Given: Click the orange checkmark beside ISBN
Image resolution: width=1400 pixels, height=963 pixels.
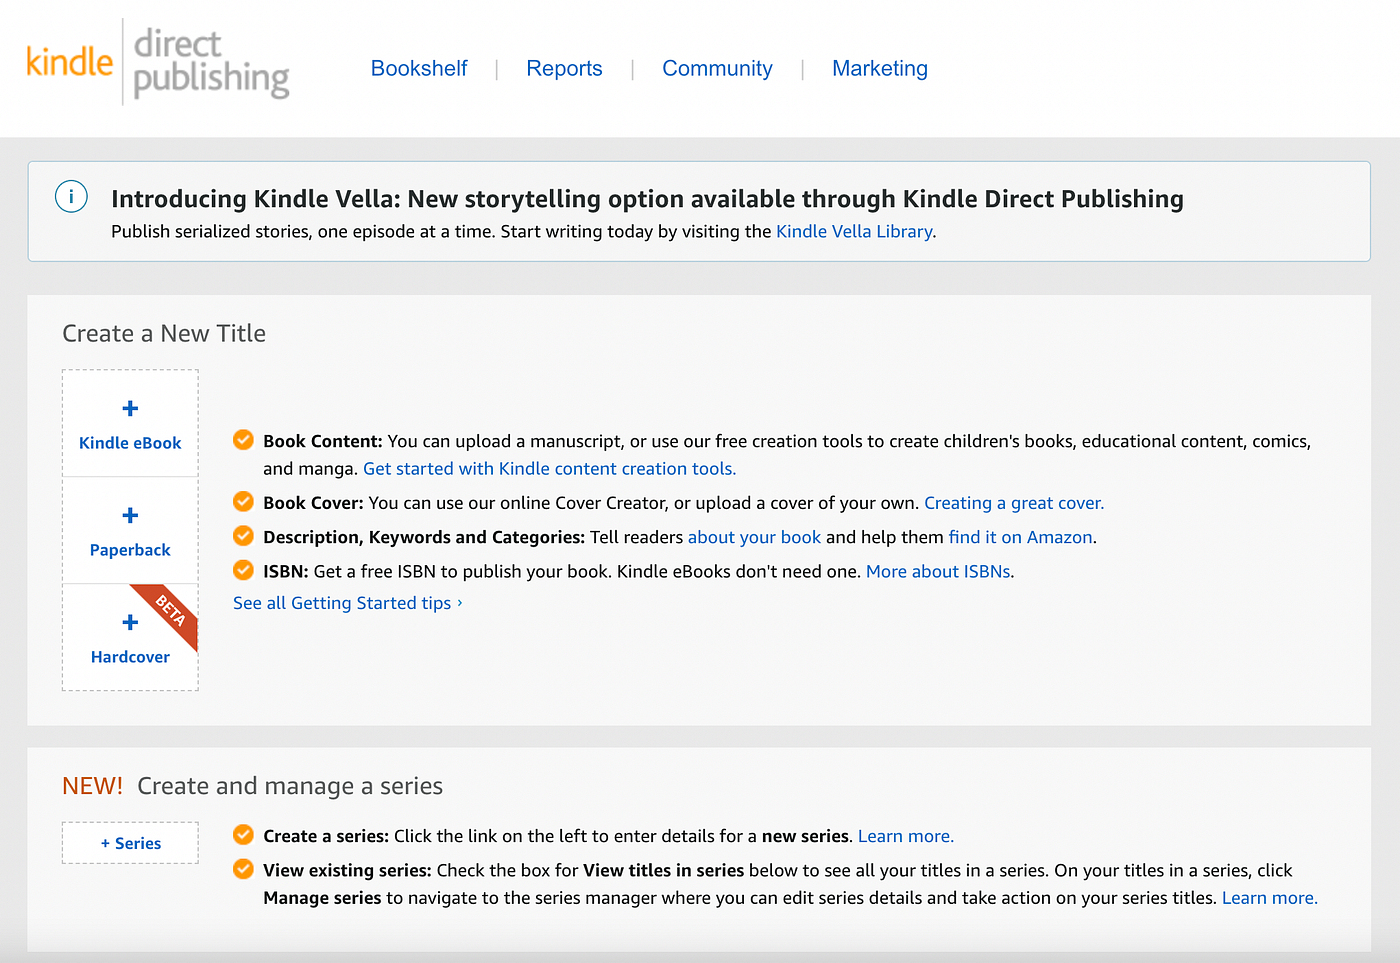Looking at the screenshot, I should click(243, 570).
